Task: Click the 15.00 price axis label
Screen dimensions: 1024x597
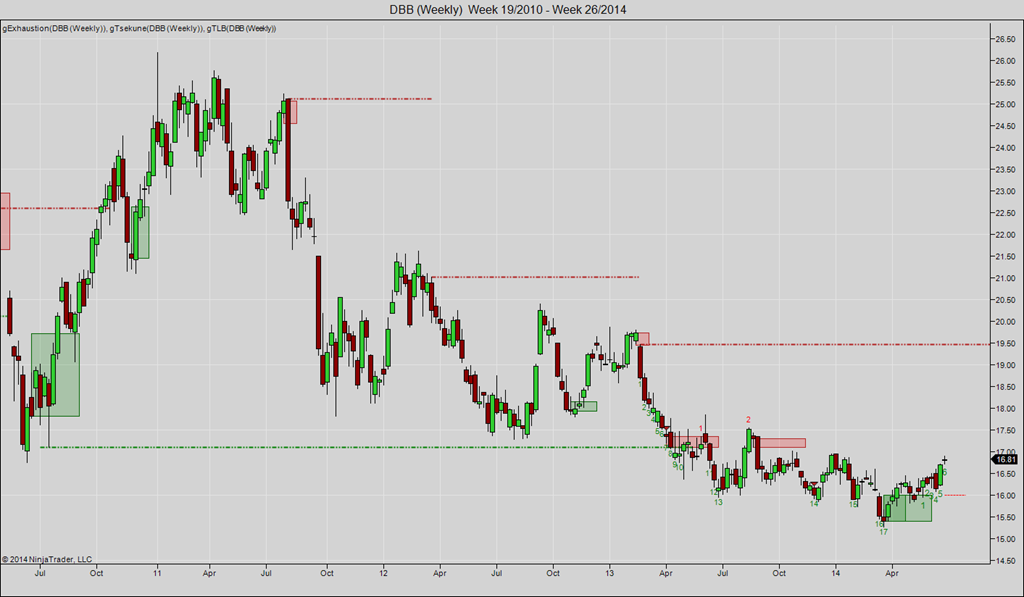Action: click(1004, 540)
